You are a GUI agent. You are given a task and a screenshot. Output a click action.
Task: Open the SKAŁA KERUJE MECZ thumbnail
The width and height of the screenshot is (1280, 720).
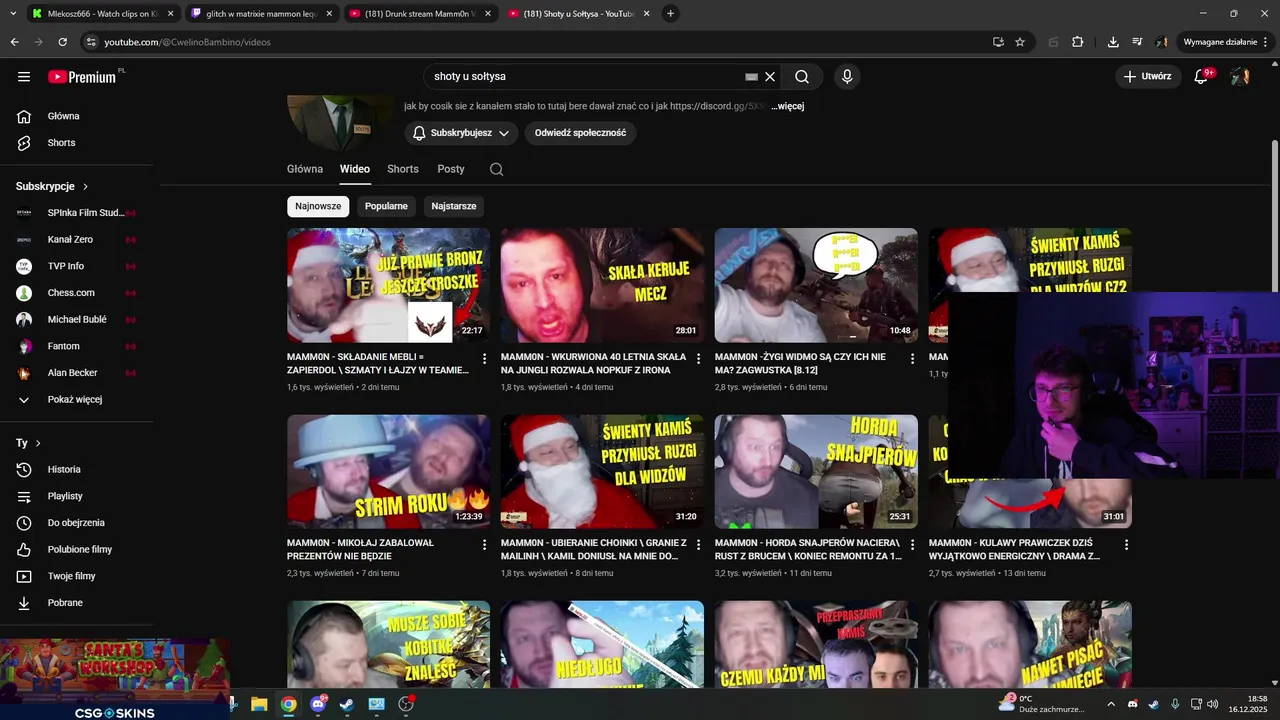(x=602, y=285)
